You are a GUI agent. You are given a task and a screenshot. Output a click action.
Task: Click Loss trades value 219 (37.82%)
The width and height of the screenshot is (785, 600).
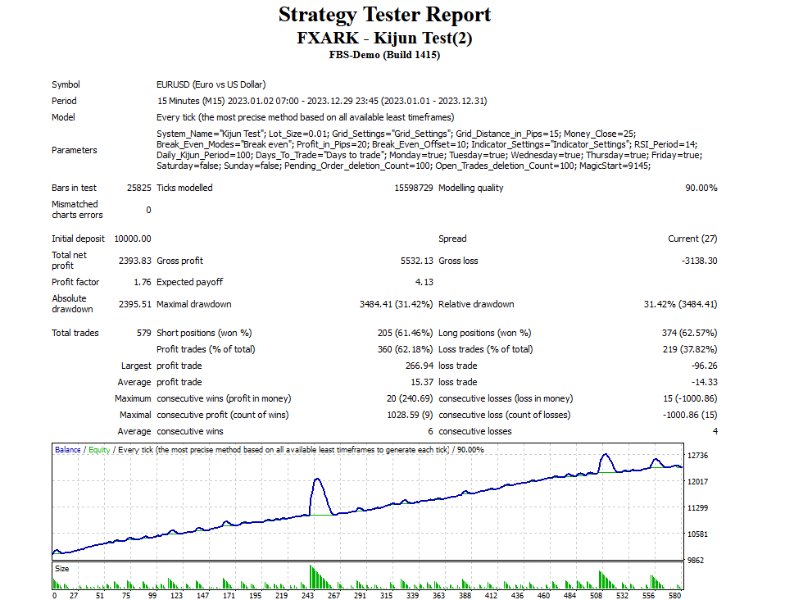[x=689, y=349]
